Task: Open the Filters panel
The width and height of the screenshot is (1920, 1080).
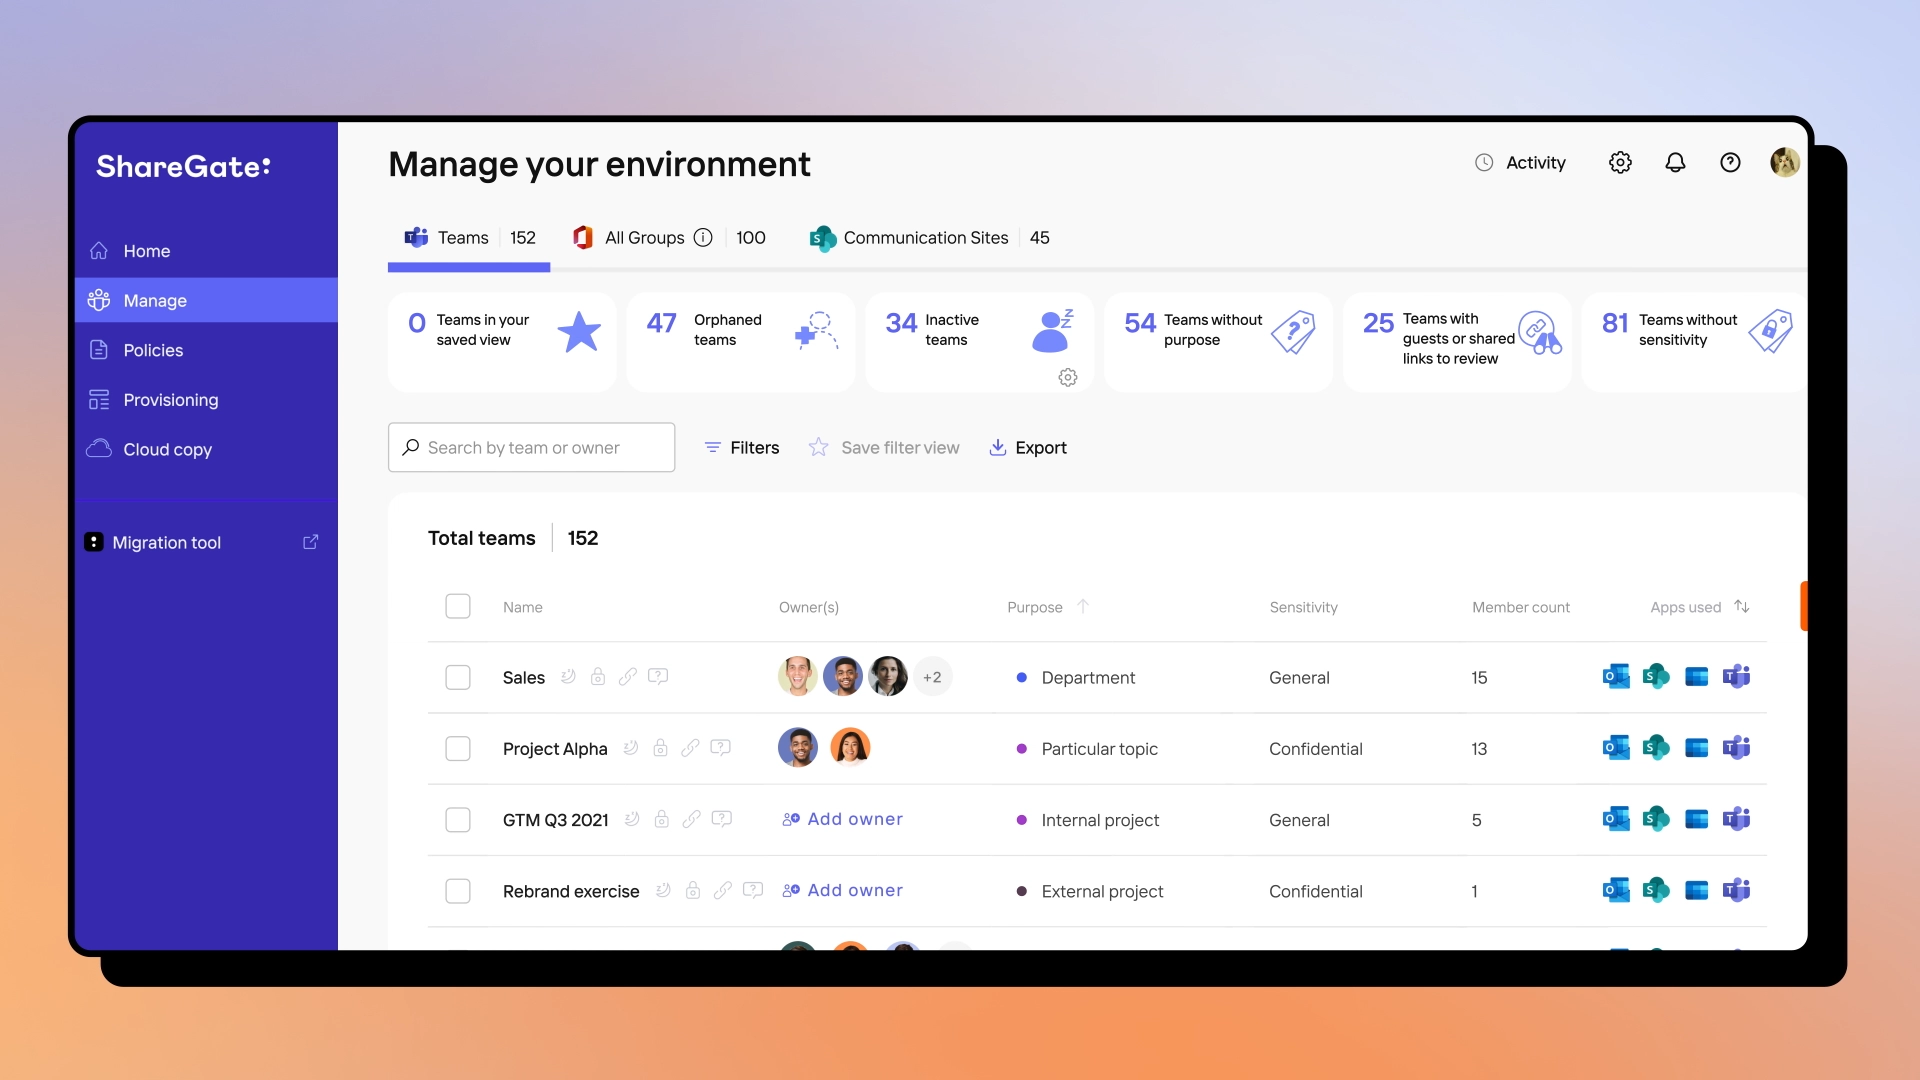Action: [x=741, y=448]
